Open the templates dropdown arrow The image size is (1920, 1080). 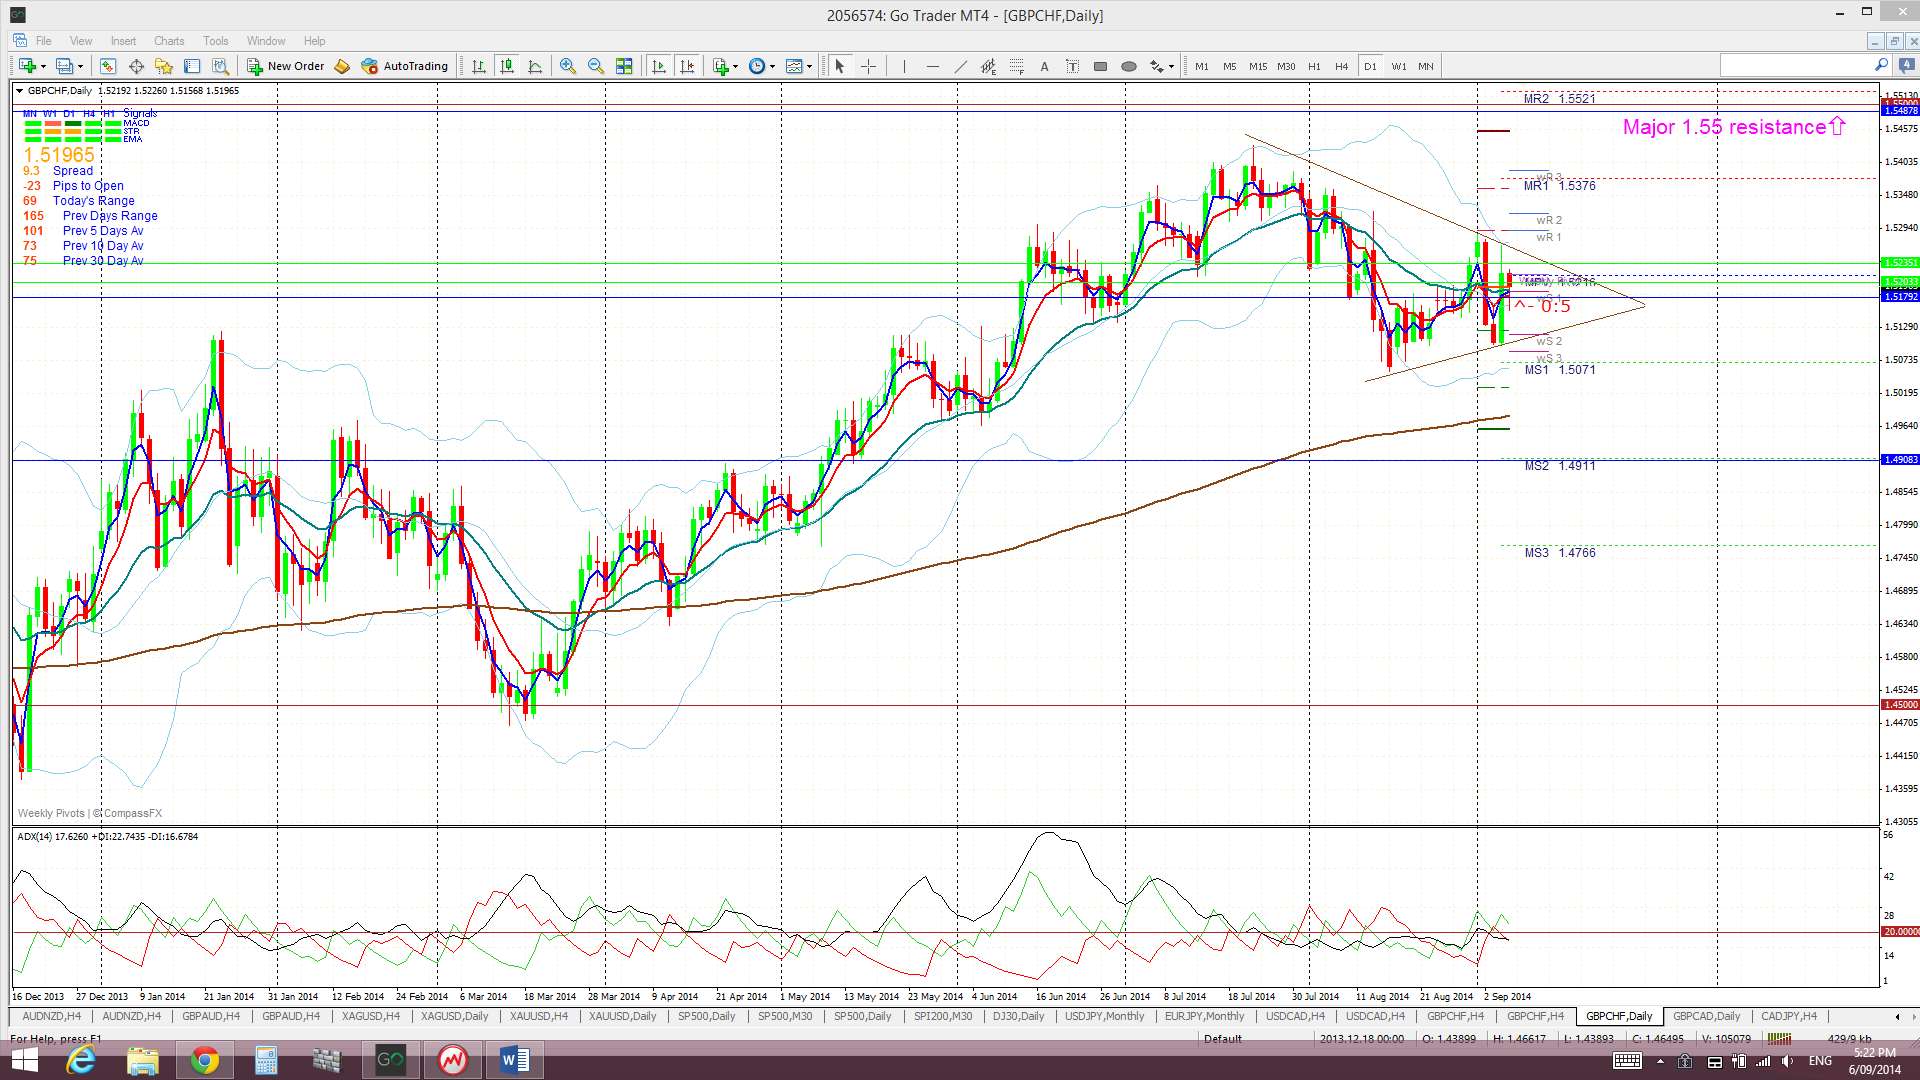point(808,66)
